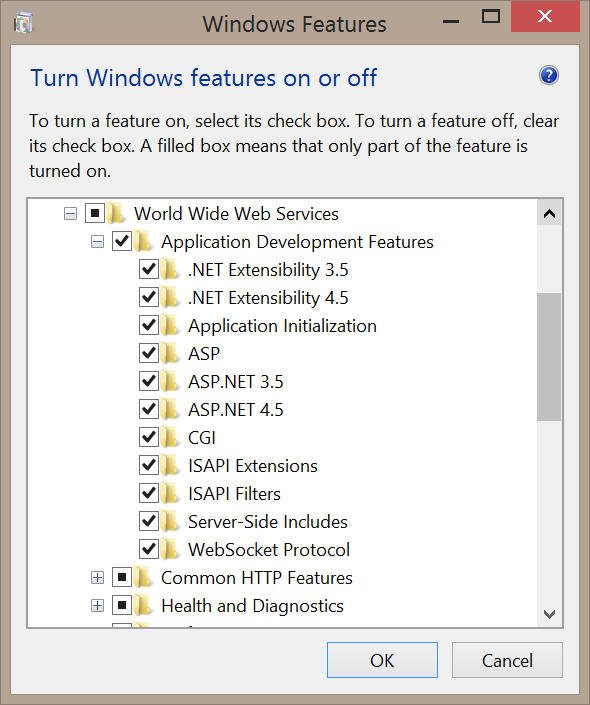Click the scrollbar up arrow

(549, 213)
